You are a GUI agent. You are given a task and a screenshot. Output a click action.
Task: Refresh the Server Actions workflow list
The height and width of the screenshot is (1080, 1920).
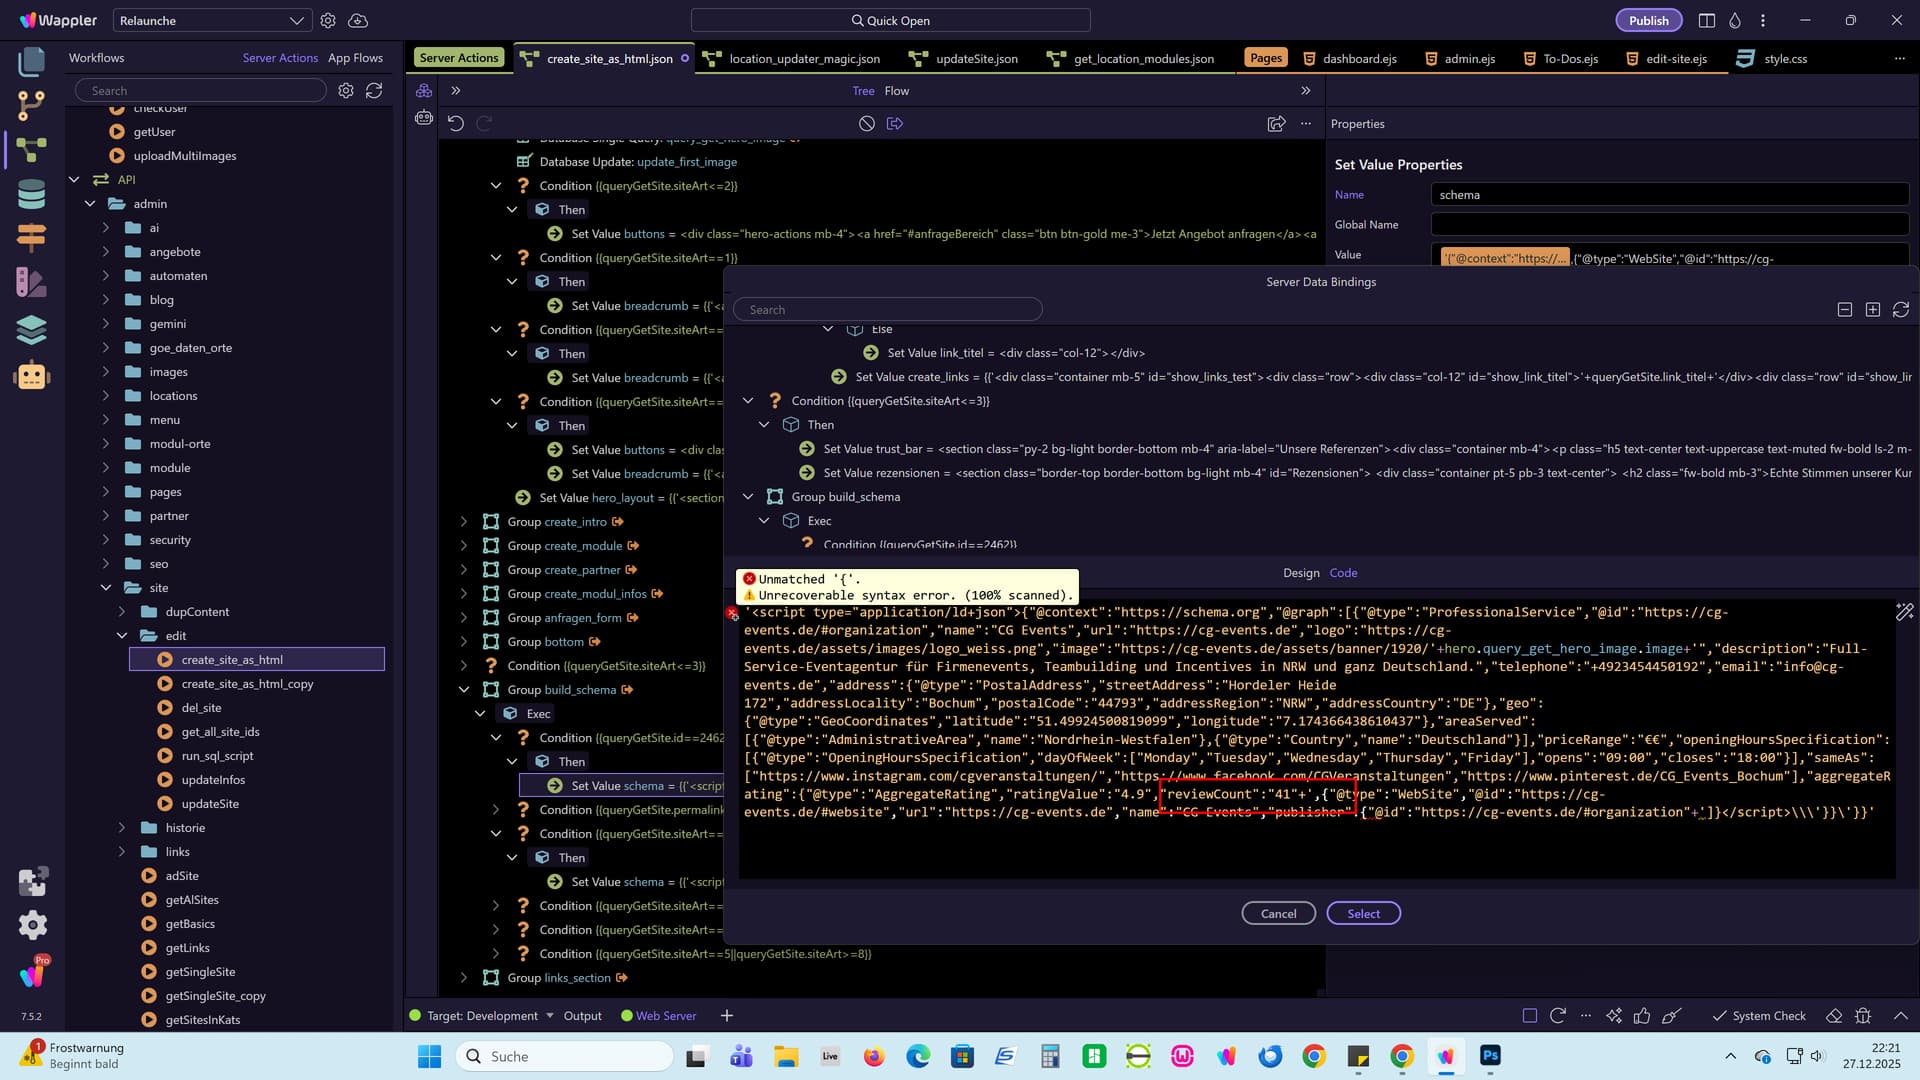pos(374,91)
